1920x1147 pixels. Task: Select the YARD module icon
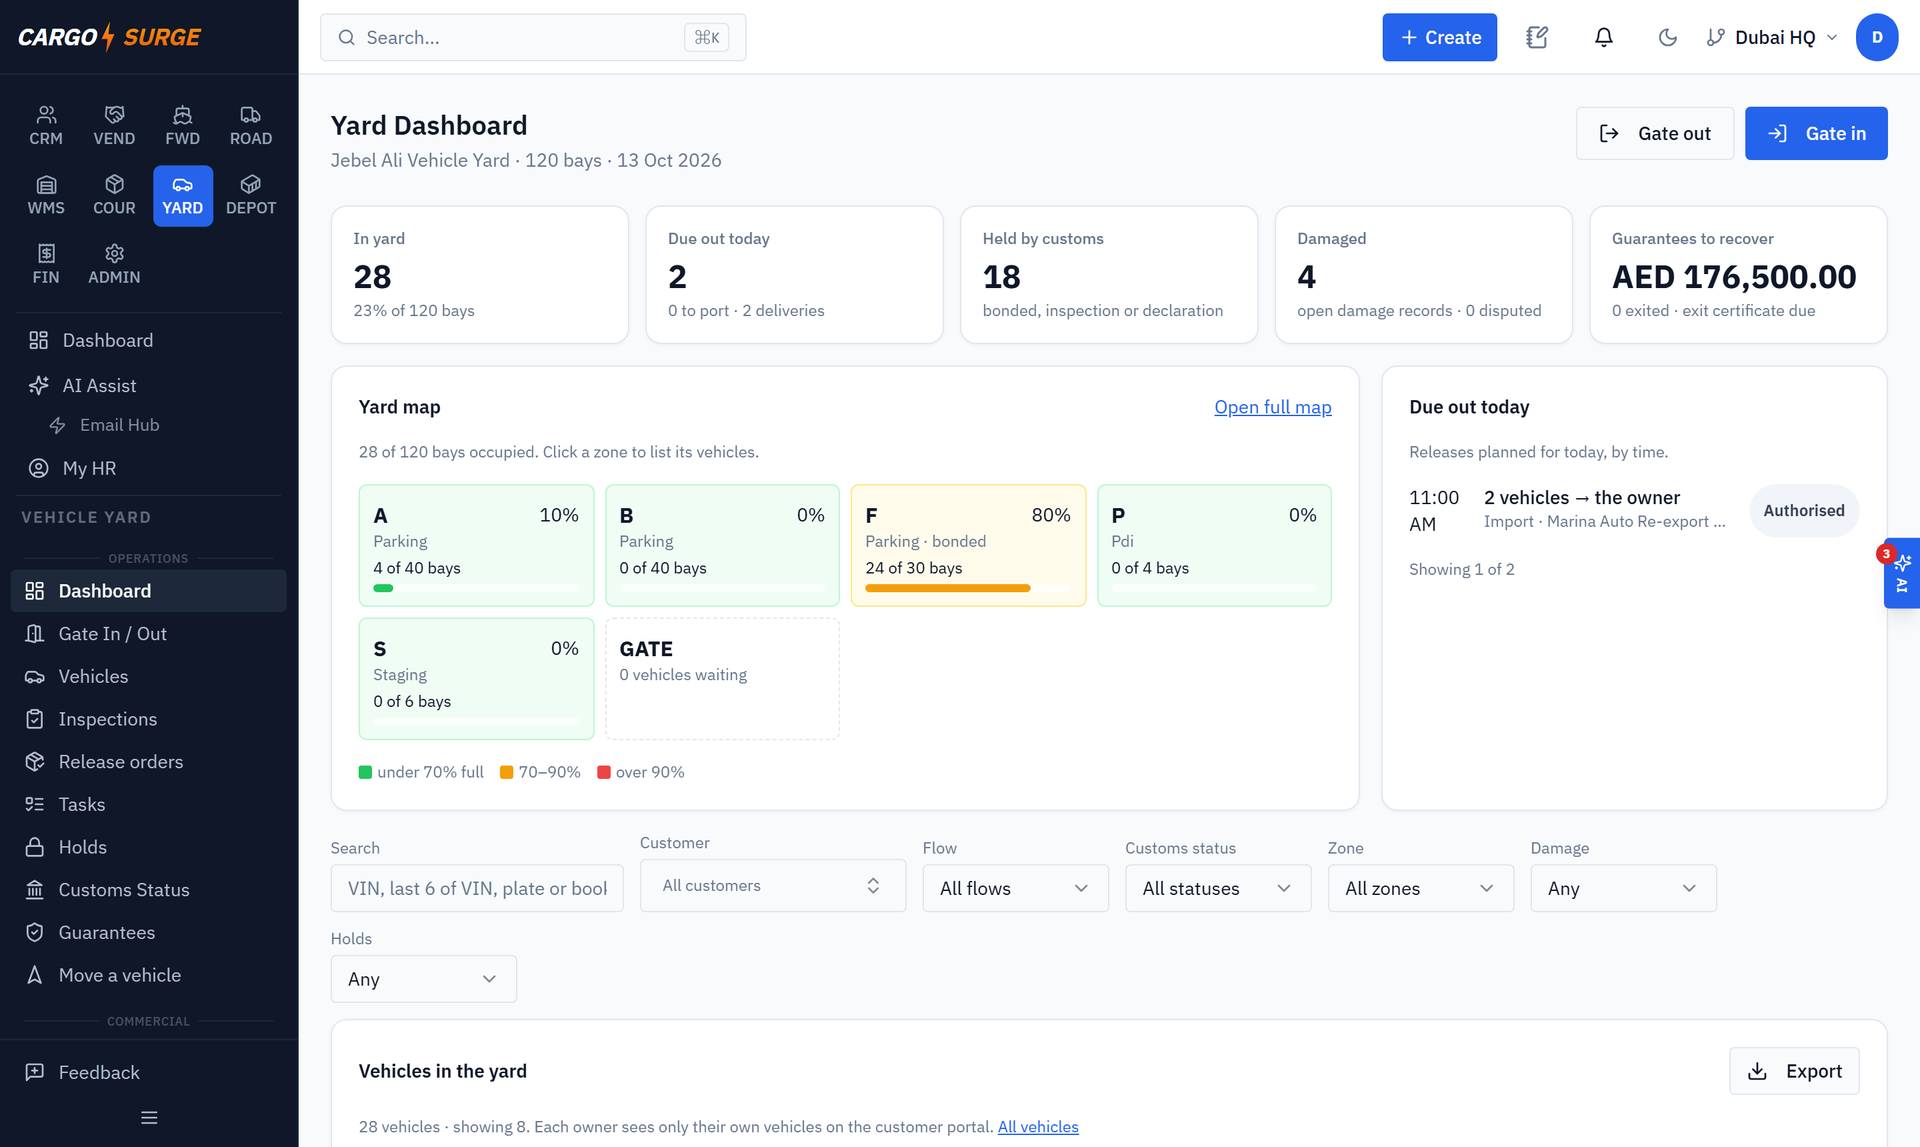[x=182, y=195]
